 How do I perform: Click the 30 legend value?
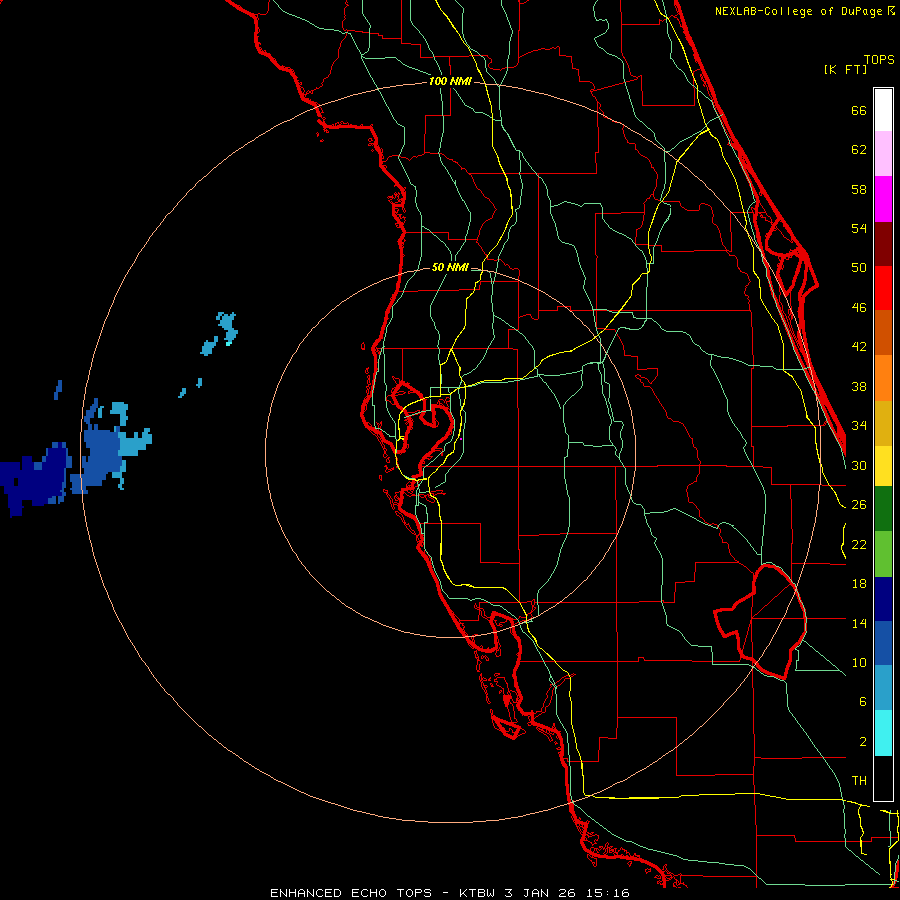pos(859,465)
